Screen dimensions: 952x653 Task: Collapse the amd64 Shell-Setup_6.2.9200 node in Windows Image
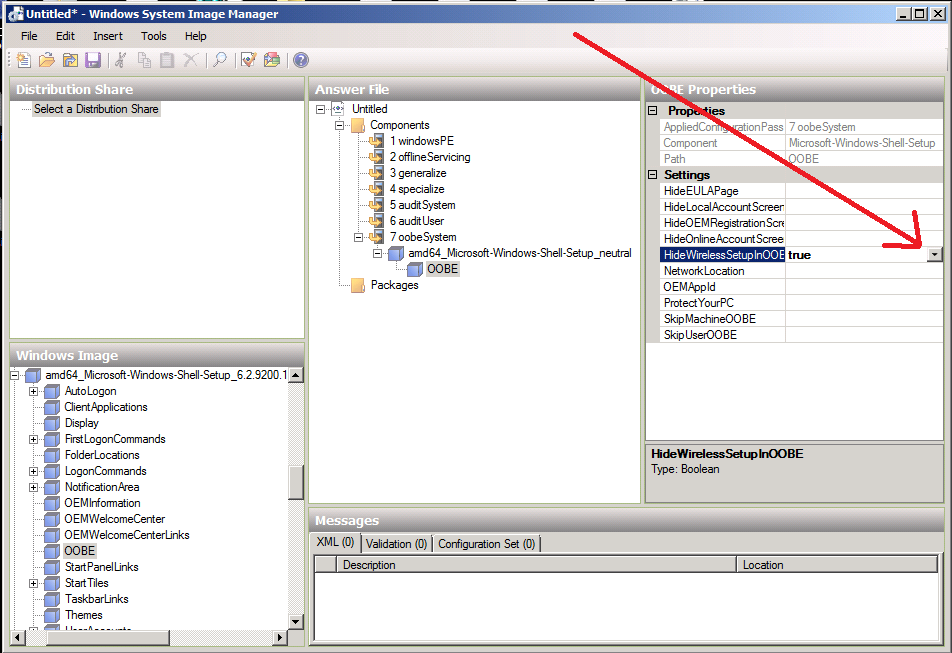click(x=15, y=376)
